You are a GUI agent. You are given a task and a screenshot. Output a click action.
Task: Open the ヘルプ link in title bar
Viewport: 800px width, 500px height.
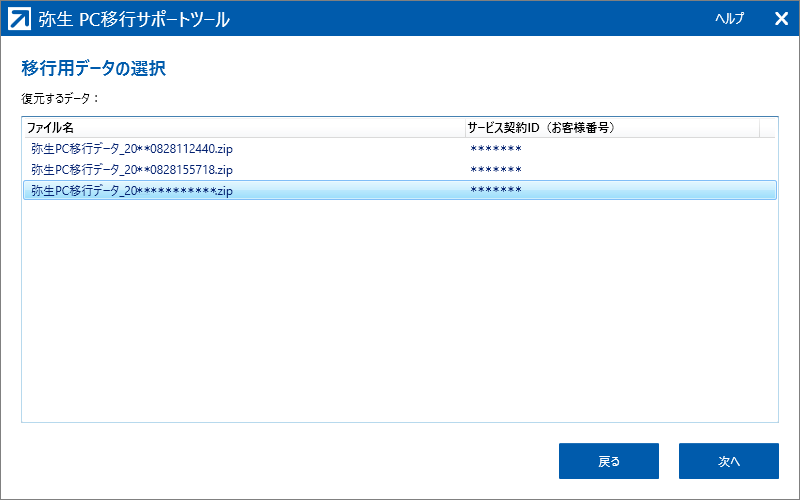729,18
